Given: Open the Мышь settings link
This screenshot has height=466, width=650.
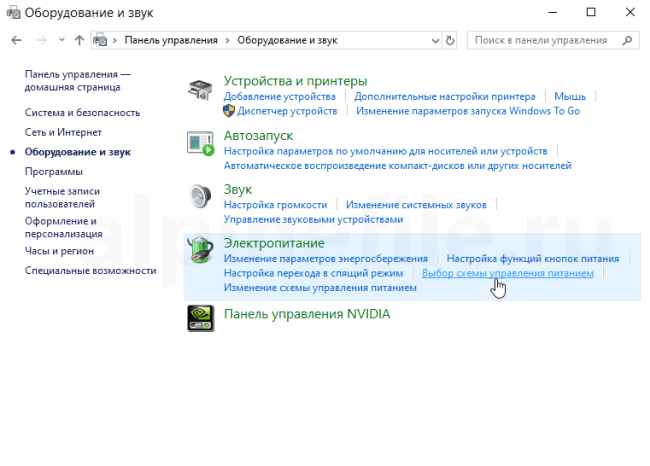Looking at the screenshot, I should pyautogui.click(x=570, y=96).
